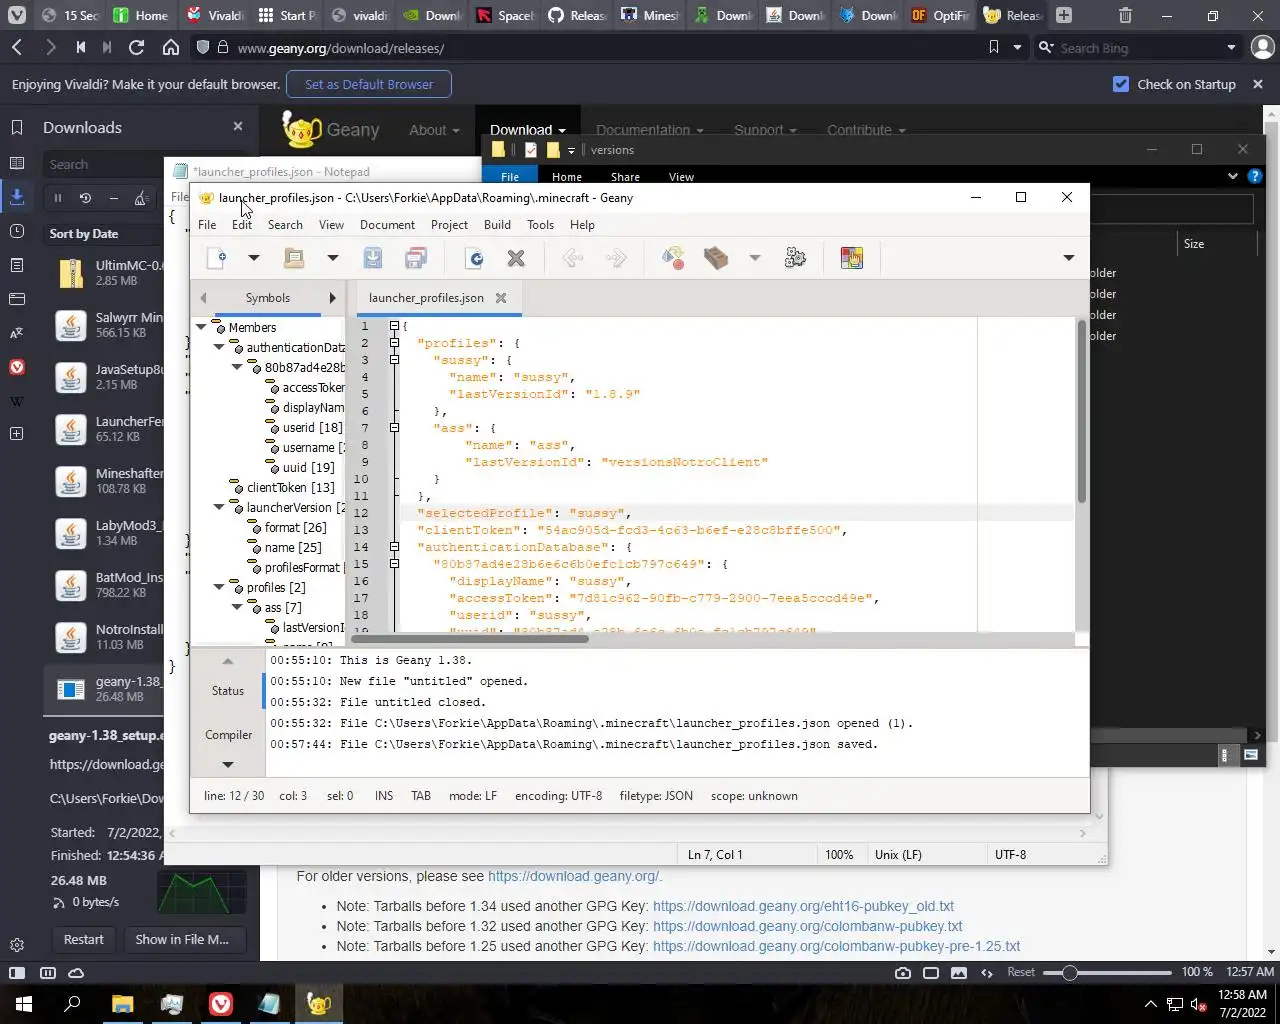Click the Geany Build brick icon
The height and width of the screenshot is (1024, 1280).
coord(716,258)
